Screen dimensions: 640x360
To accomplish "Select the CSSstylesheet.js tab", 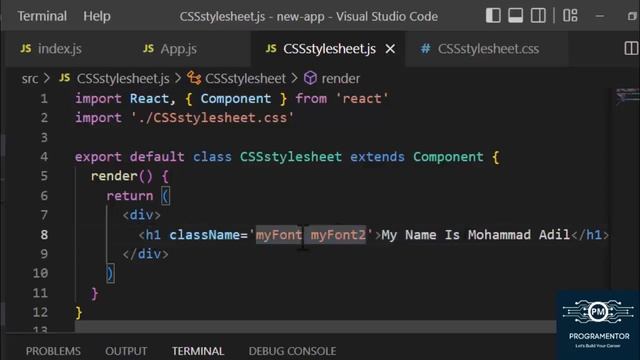I will (x=329, y=49).
